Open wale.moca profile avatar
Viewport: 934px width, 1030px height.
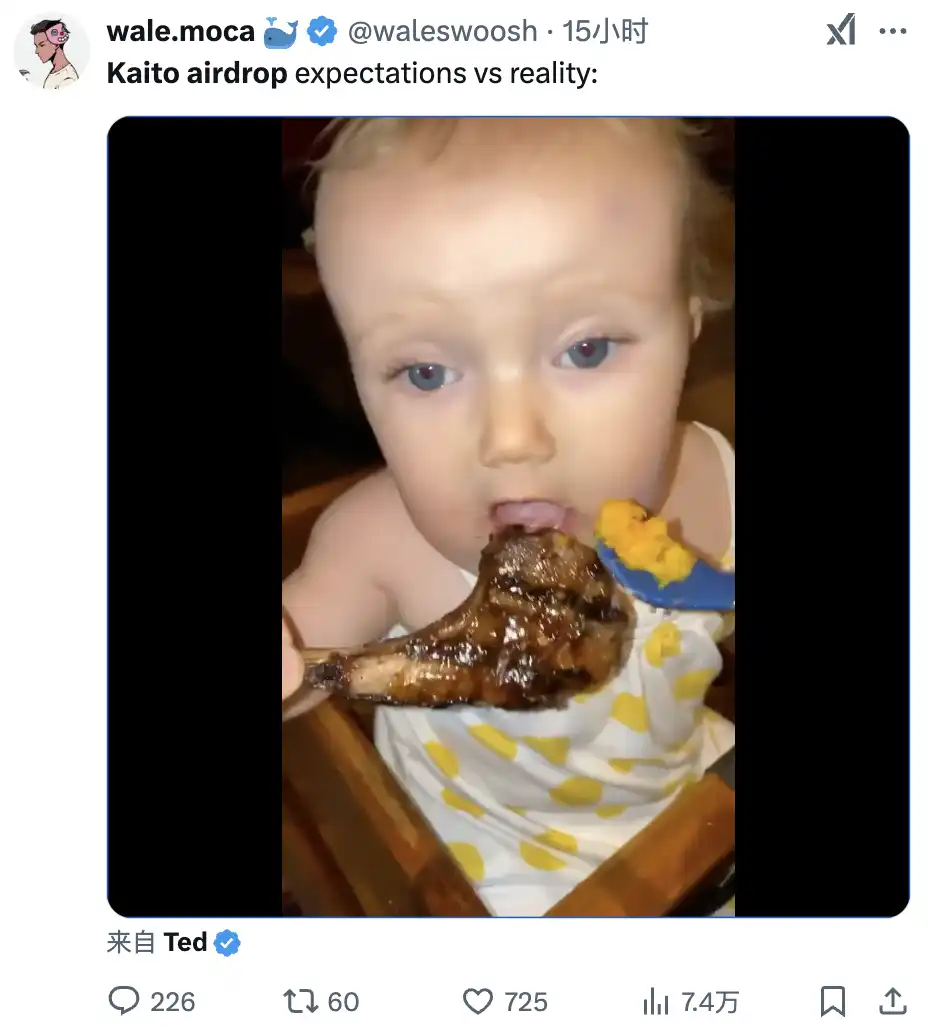(52, 52)
